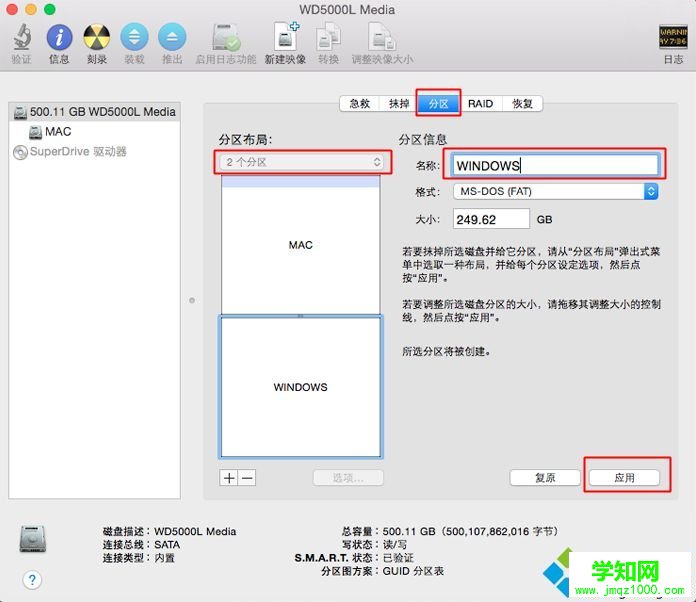Switch to the First Aid (急救) tab

tap(360, 104)
